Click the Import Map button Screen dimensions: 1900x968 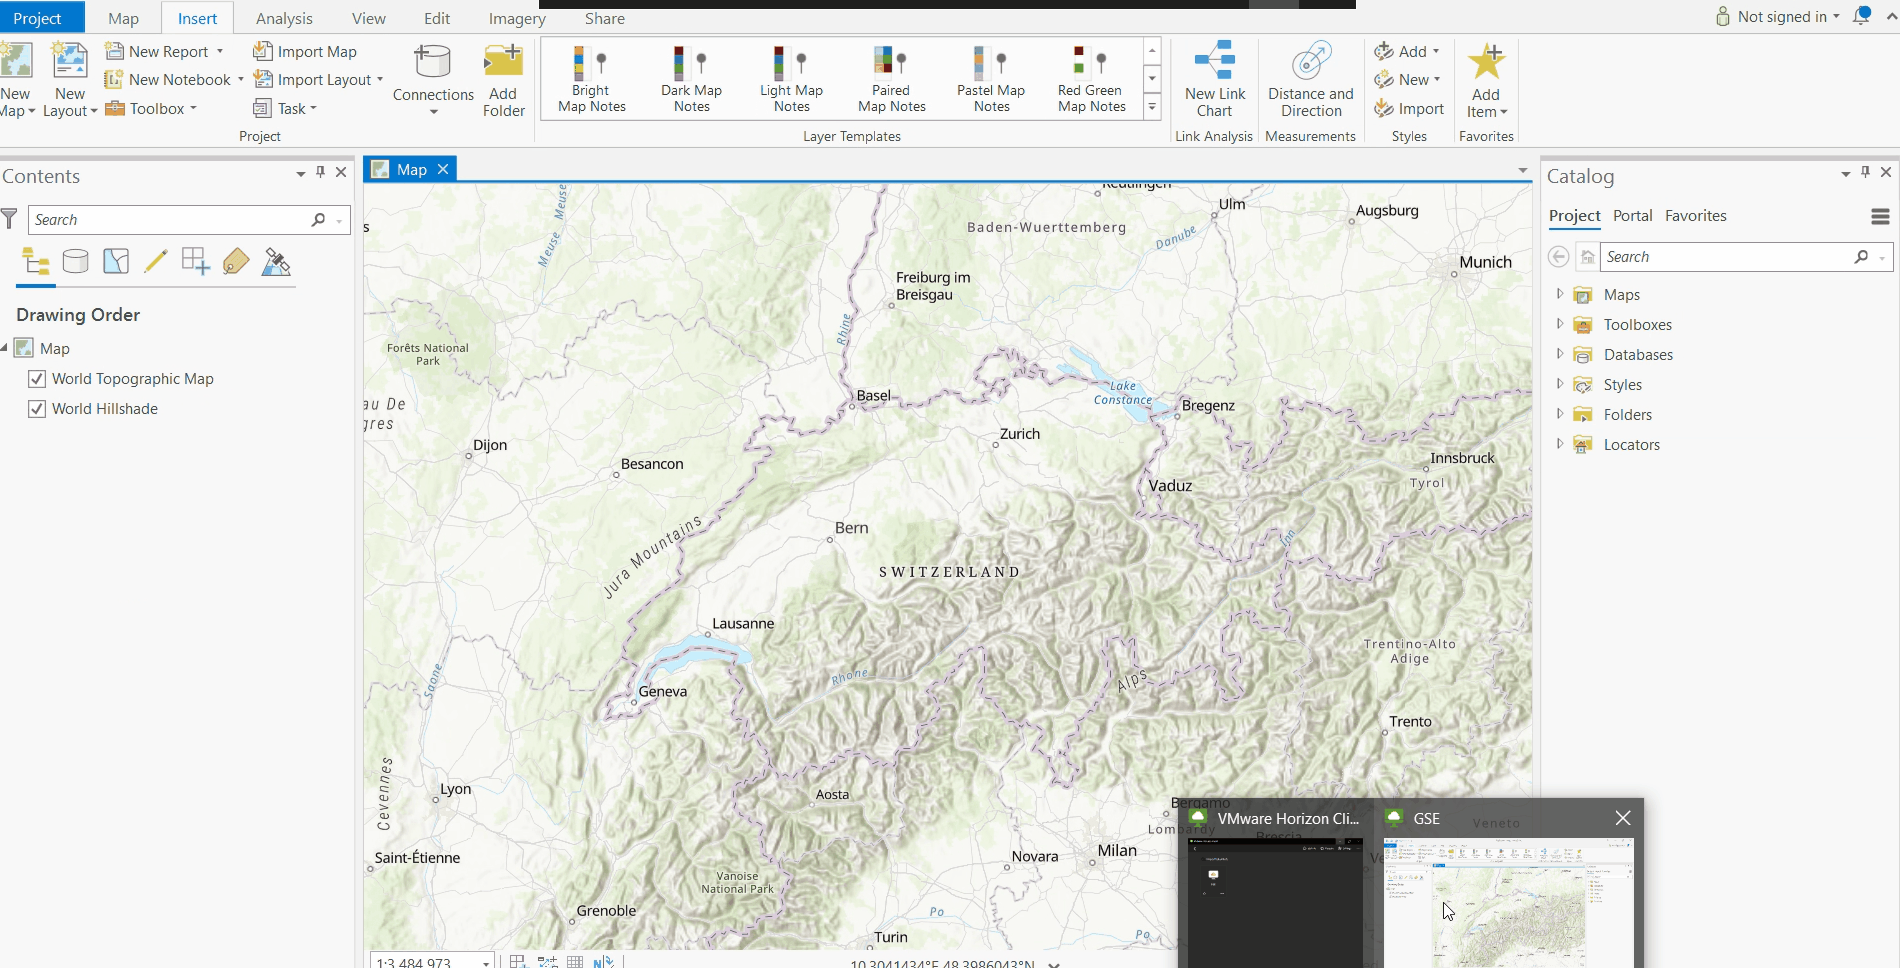point(305,52)
